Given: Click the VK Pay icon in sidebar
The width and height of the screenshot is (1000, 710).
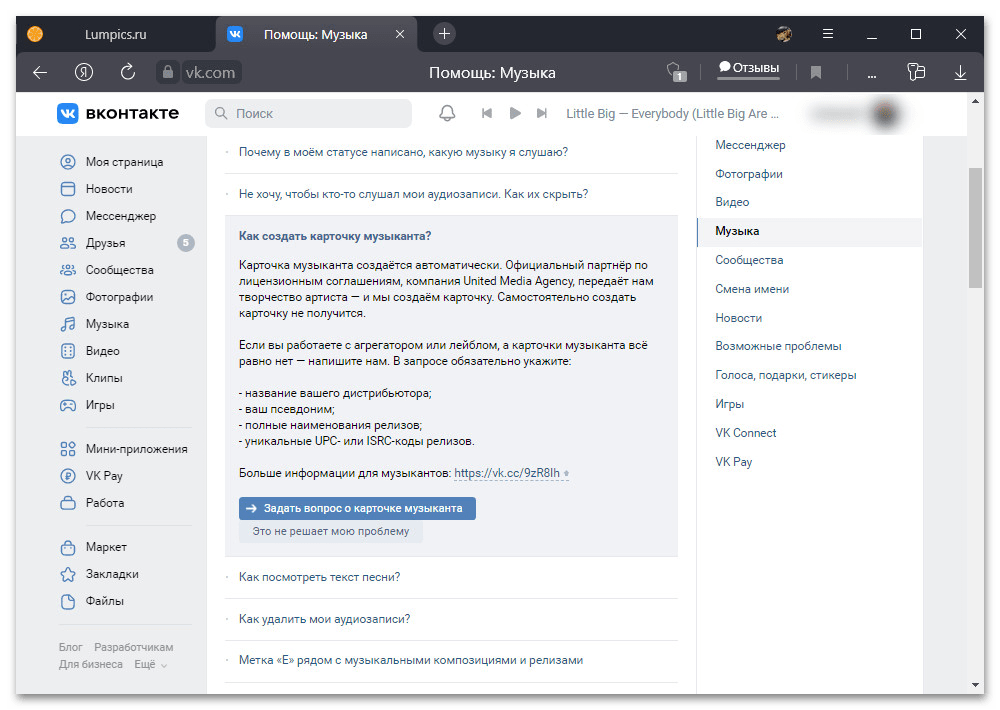Looking at the screenshot, I should [x=68, y=476].
